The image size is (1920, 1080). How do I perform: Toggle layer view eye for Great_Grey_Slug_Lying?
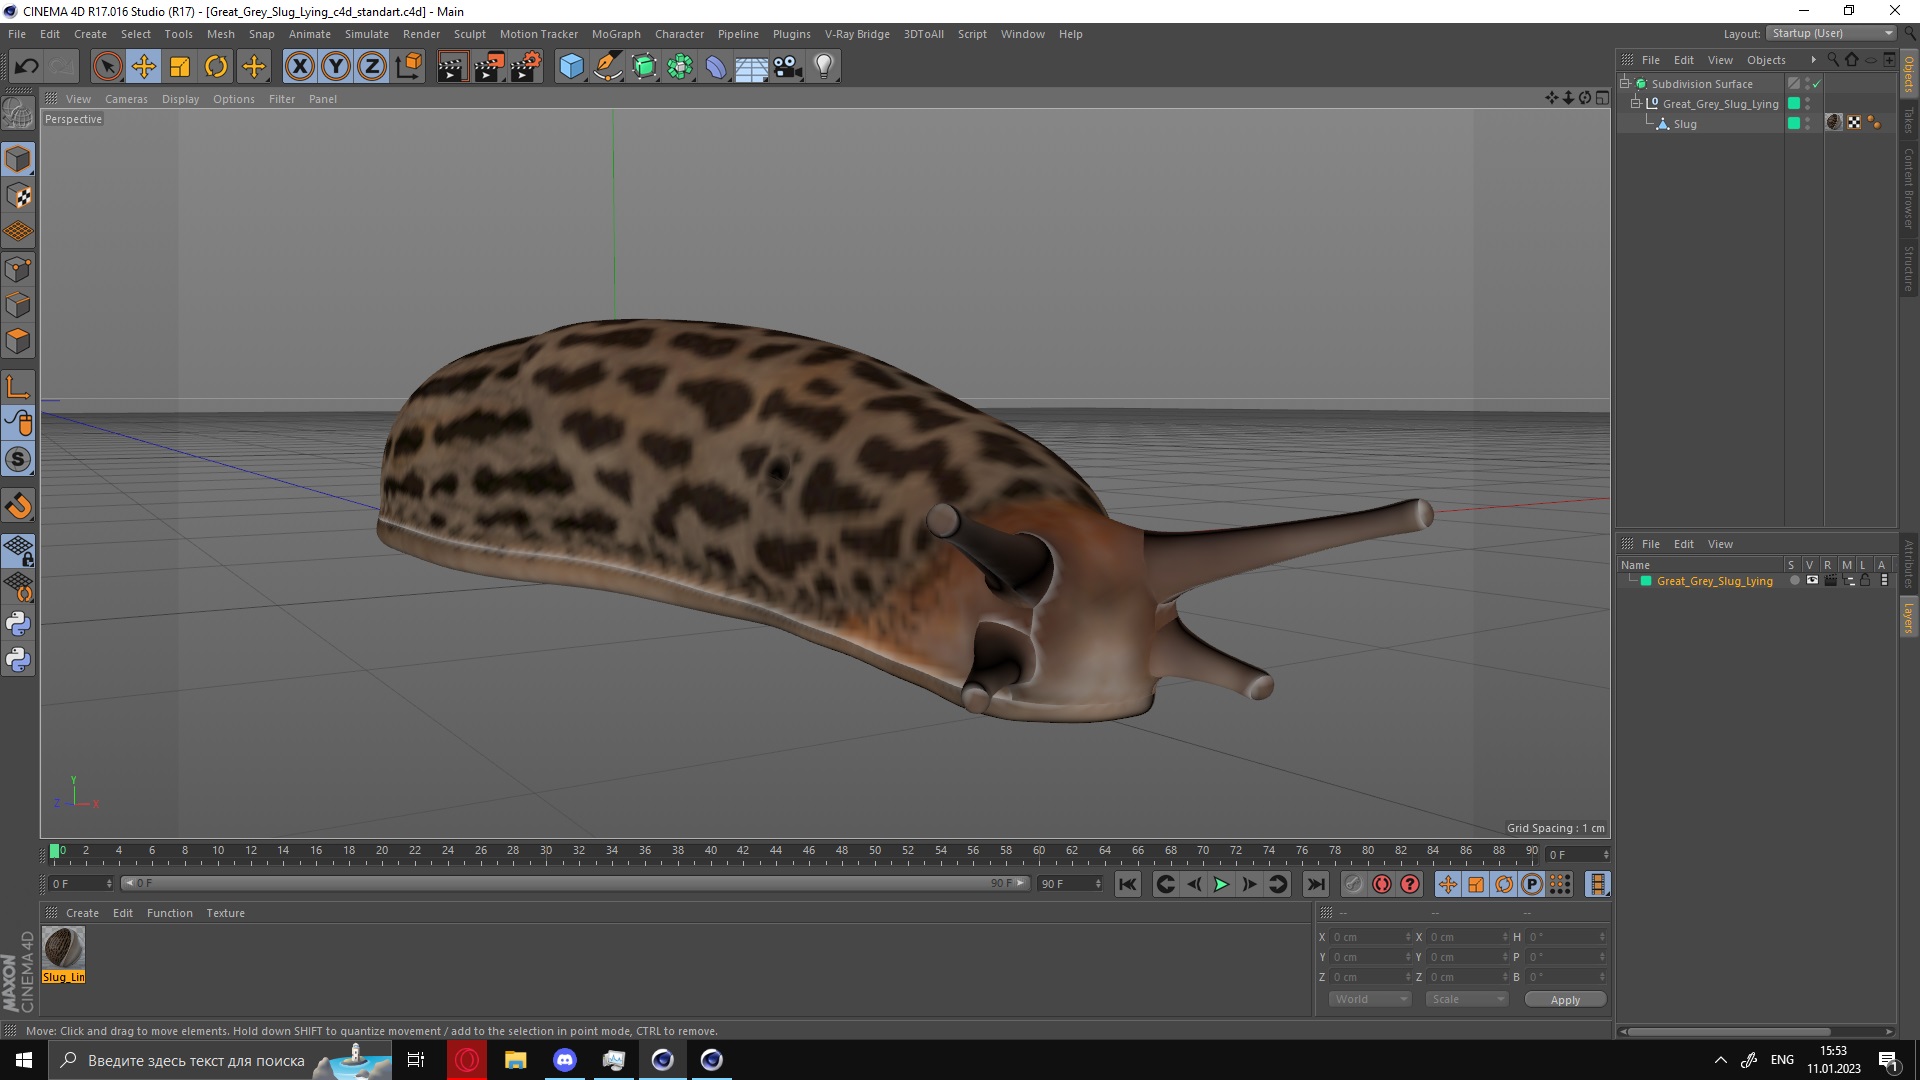pos(1812,580)
